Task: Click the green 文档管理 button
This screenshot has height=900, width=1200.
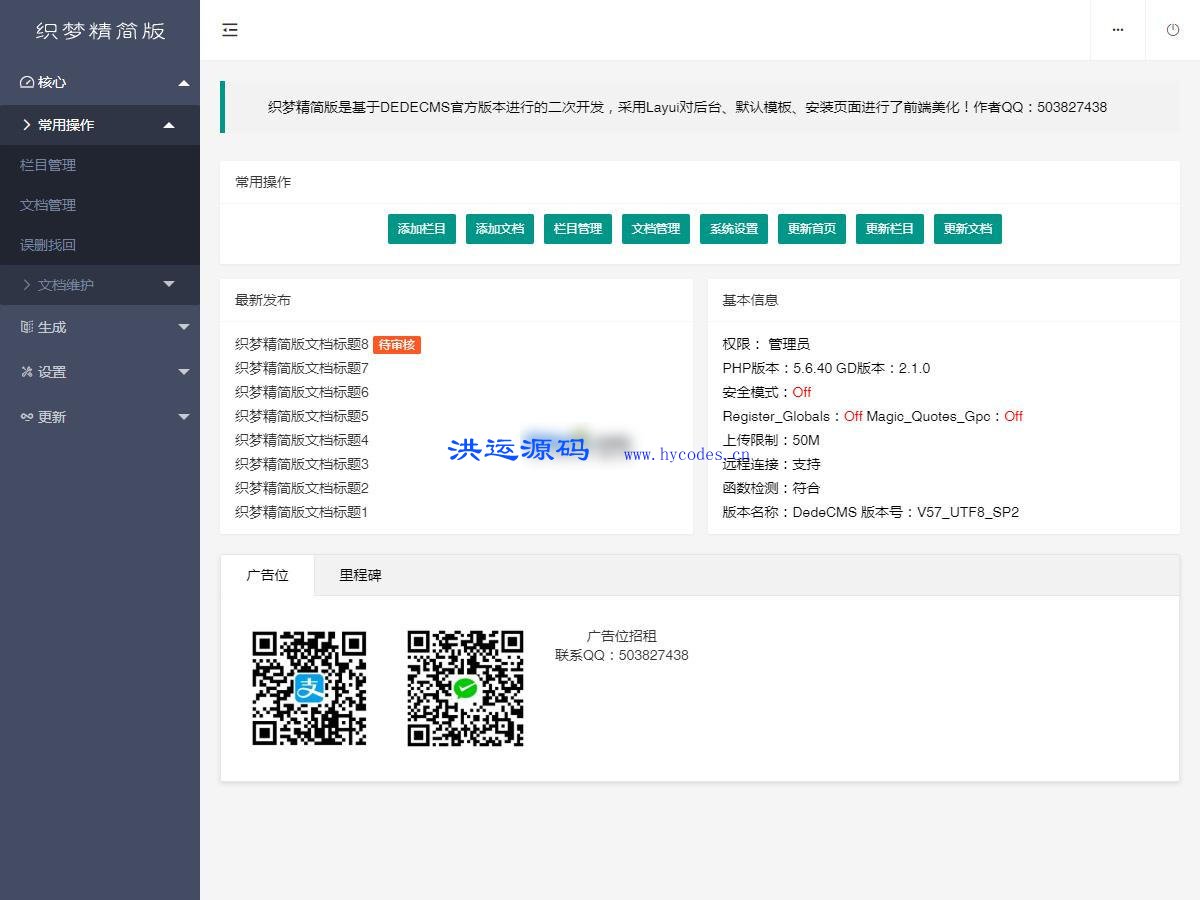Action: [x=656, y=229]
